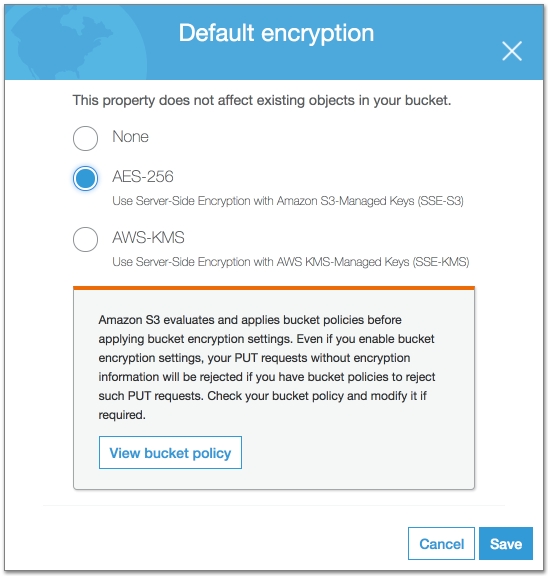Click the 'AWS-KMS' option label text
The width and height of the screenshot is (548, 576).
[148, 237]
